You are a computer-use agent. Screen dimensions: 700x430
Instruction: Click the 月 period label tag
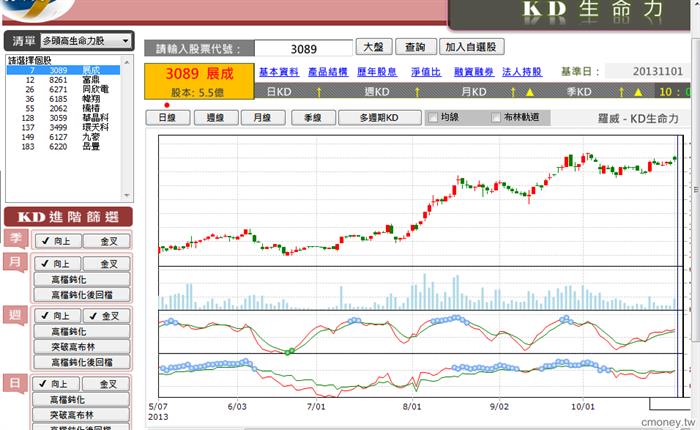15,262
